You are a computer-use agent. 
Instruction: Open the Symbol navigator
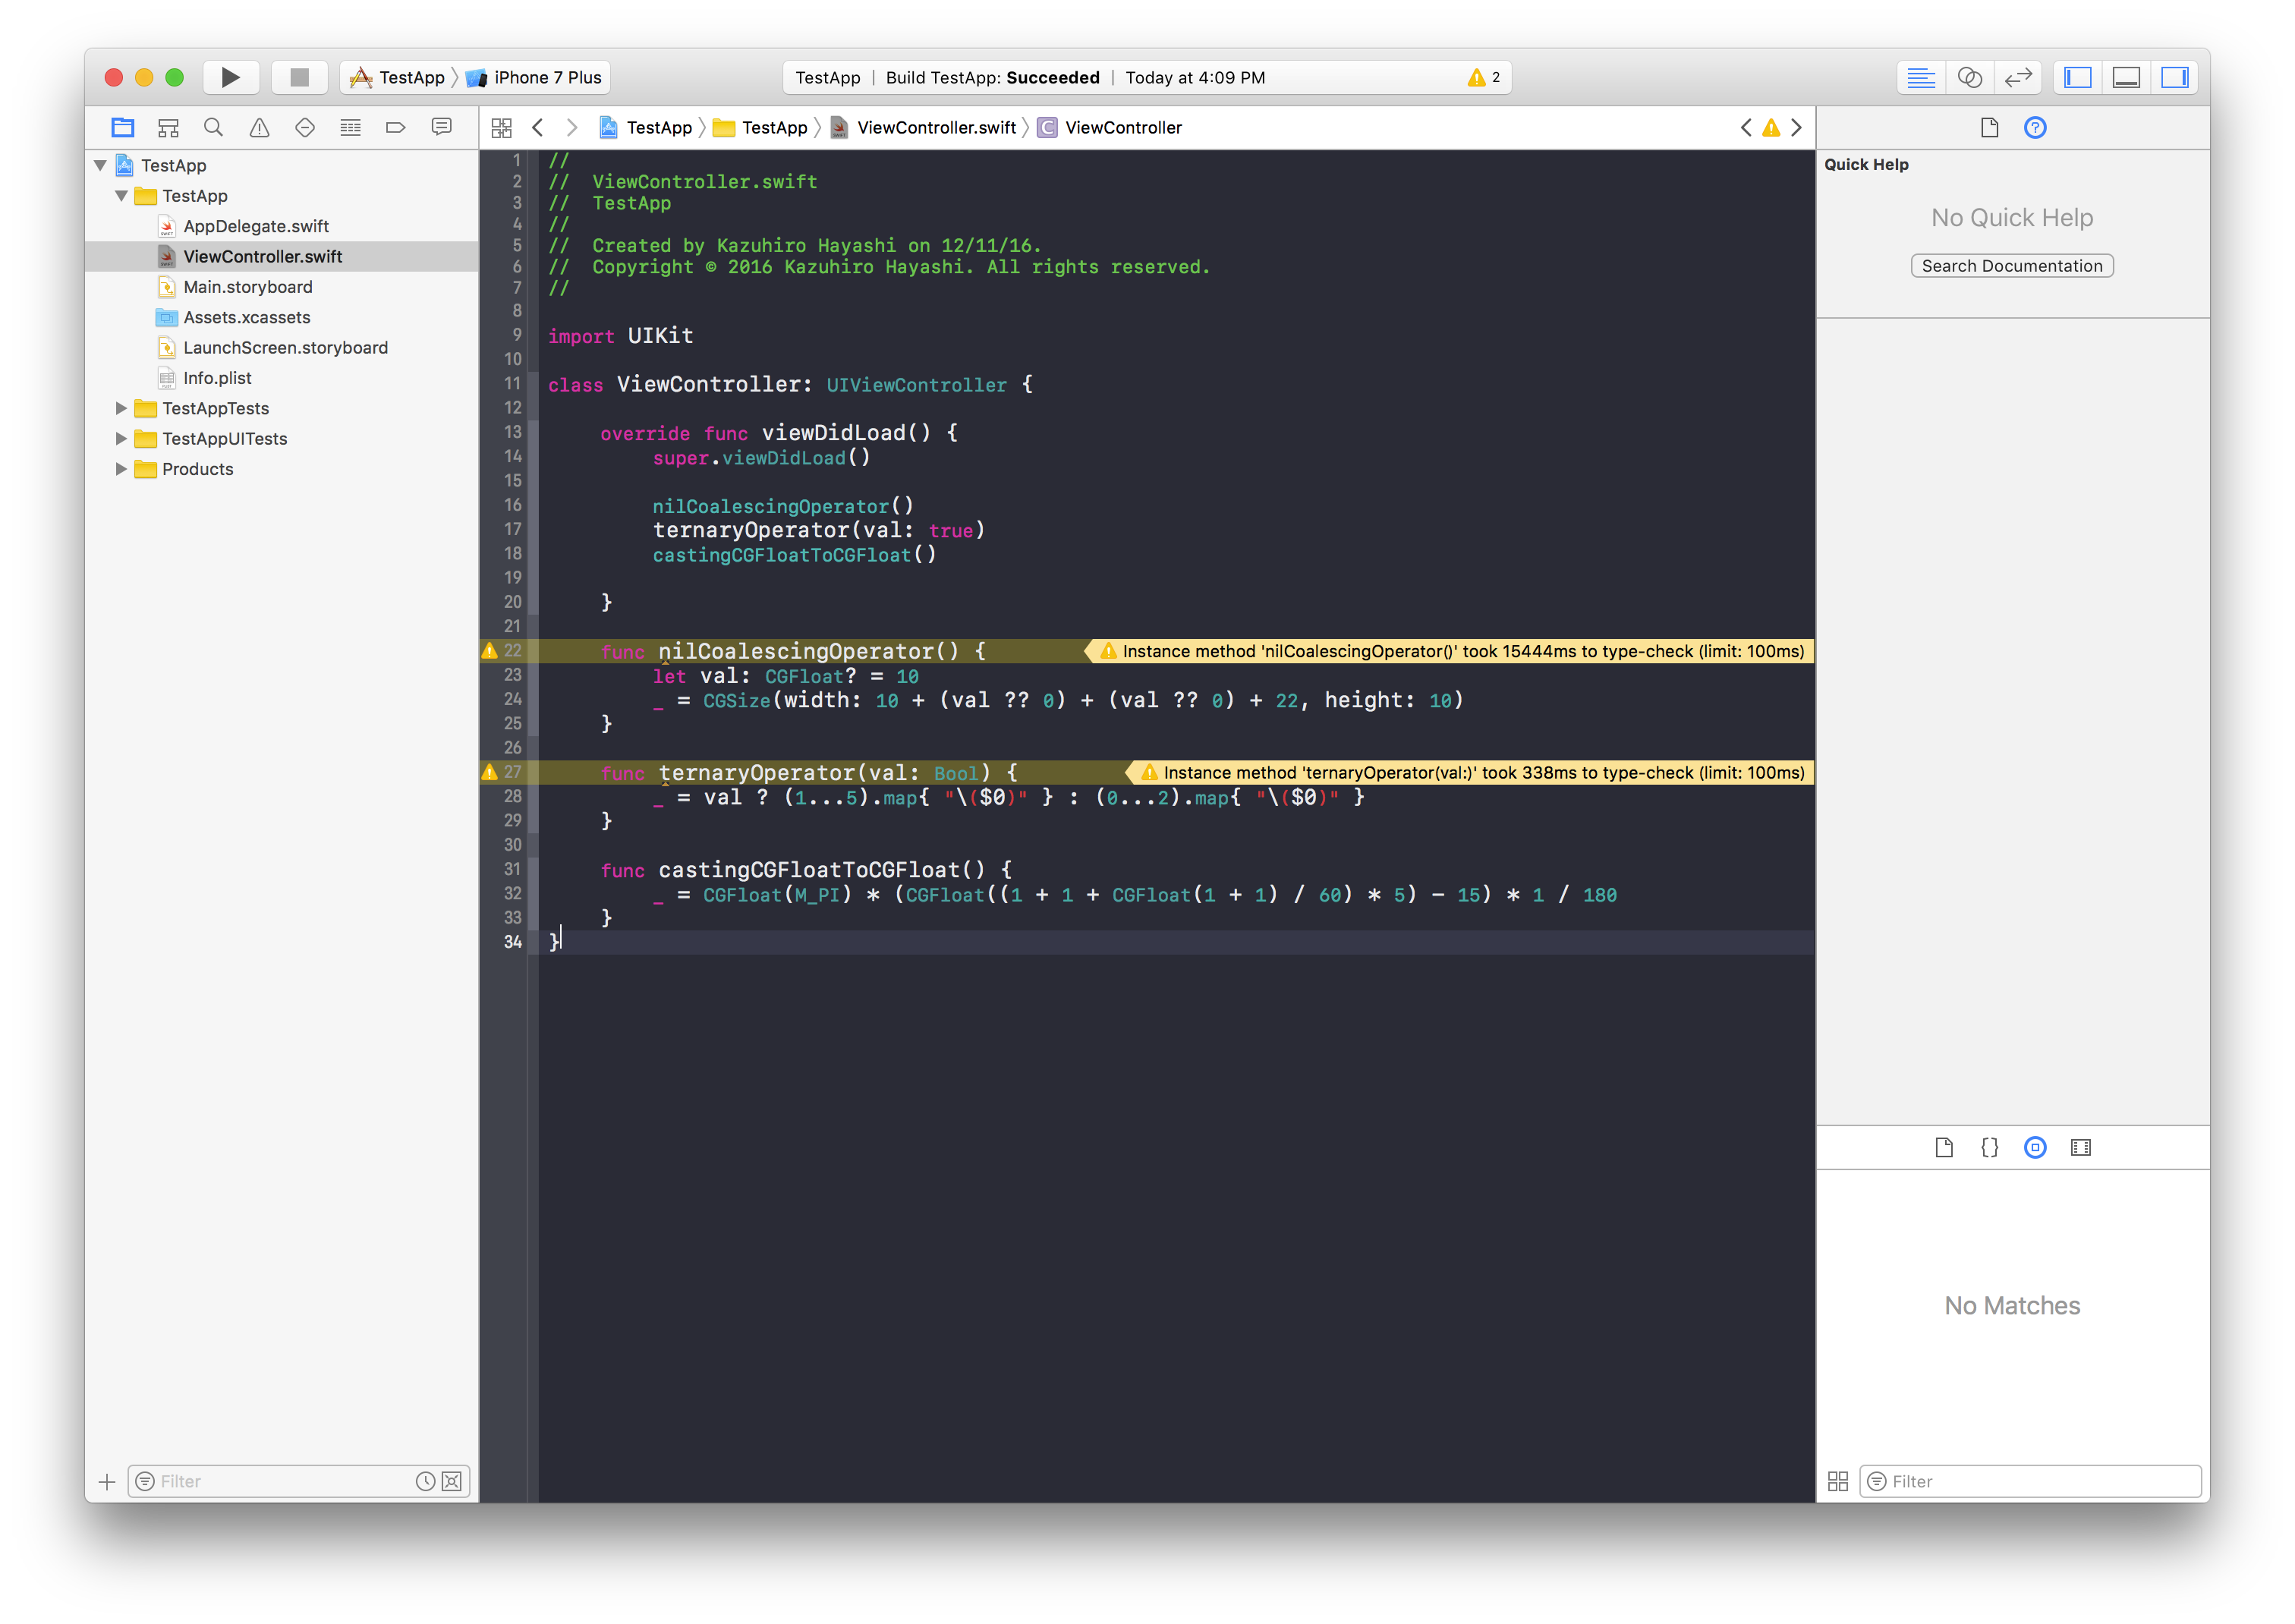[x=167, y=127]
